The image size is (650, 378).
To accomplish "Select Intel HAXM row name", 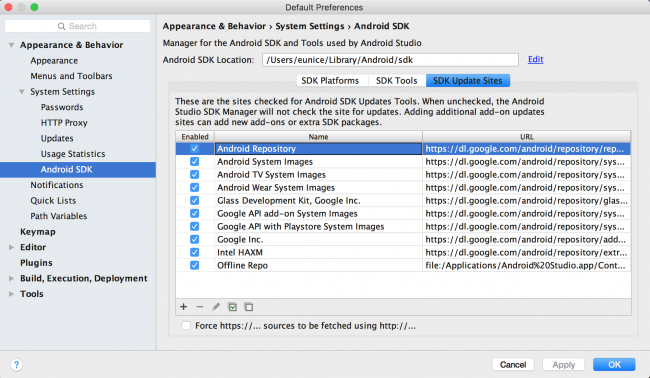I will point(240,252).
